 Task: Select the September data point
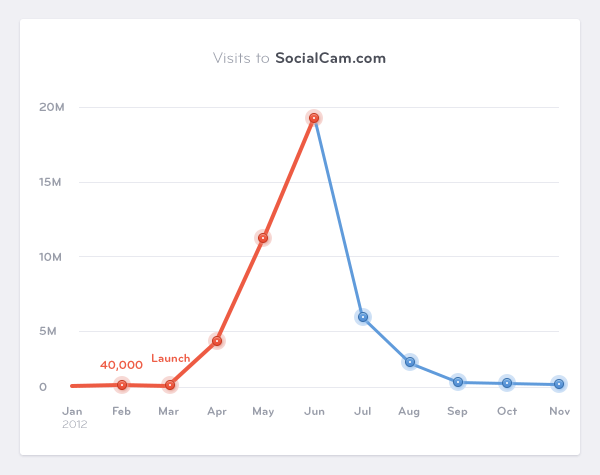(458, 382)
